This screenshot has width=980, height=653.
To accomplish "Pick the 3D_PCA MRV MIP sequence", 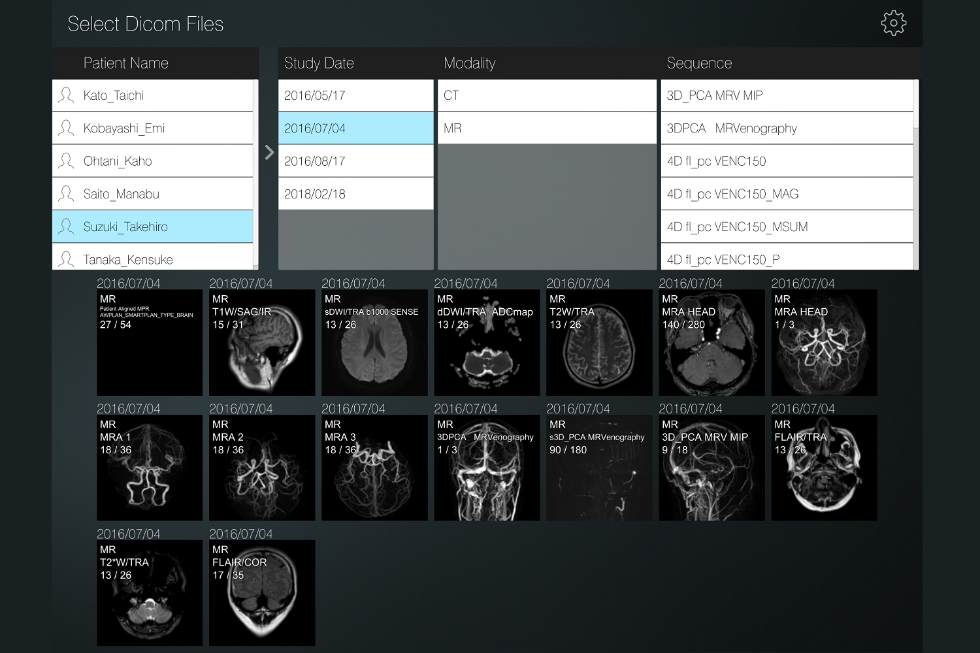I will [786, 96].
